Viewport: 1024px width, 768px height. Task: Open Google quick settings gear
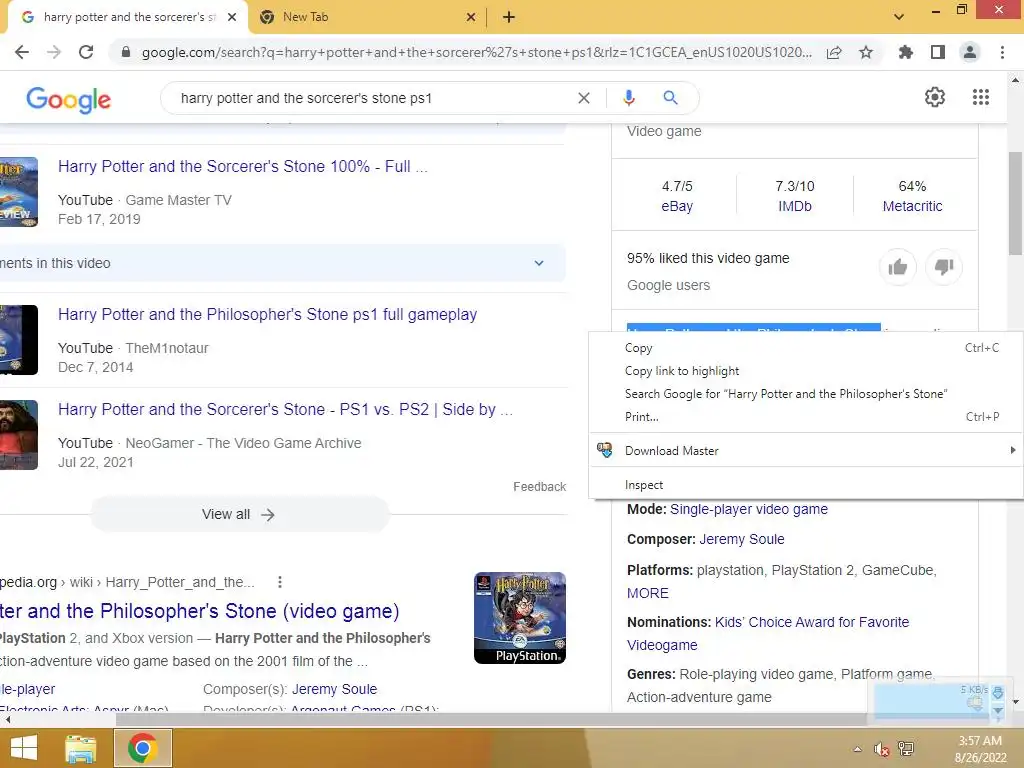(x=935, y=97)
